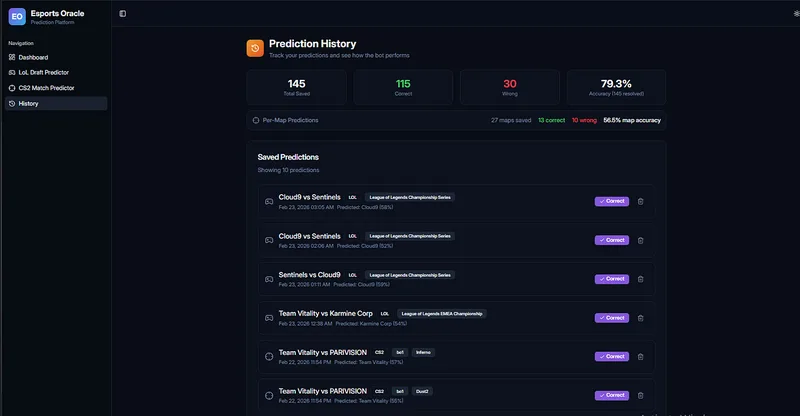The height and width of the screenshot is (416, 800).
Task: Delete the PARIVISION Inferno prediction
Action: click(x=640, y=357)
